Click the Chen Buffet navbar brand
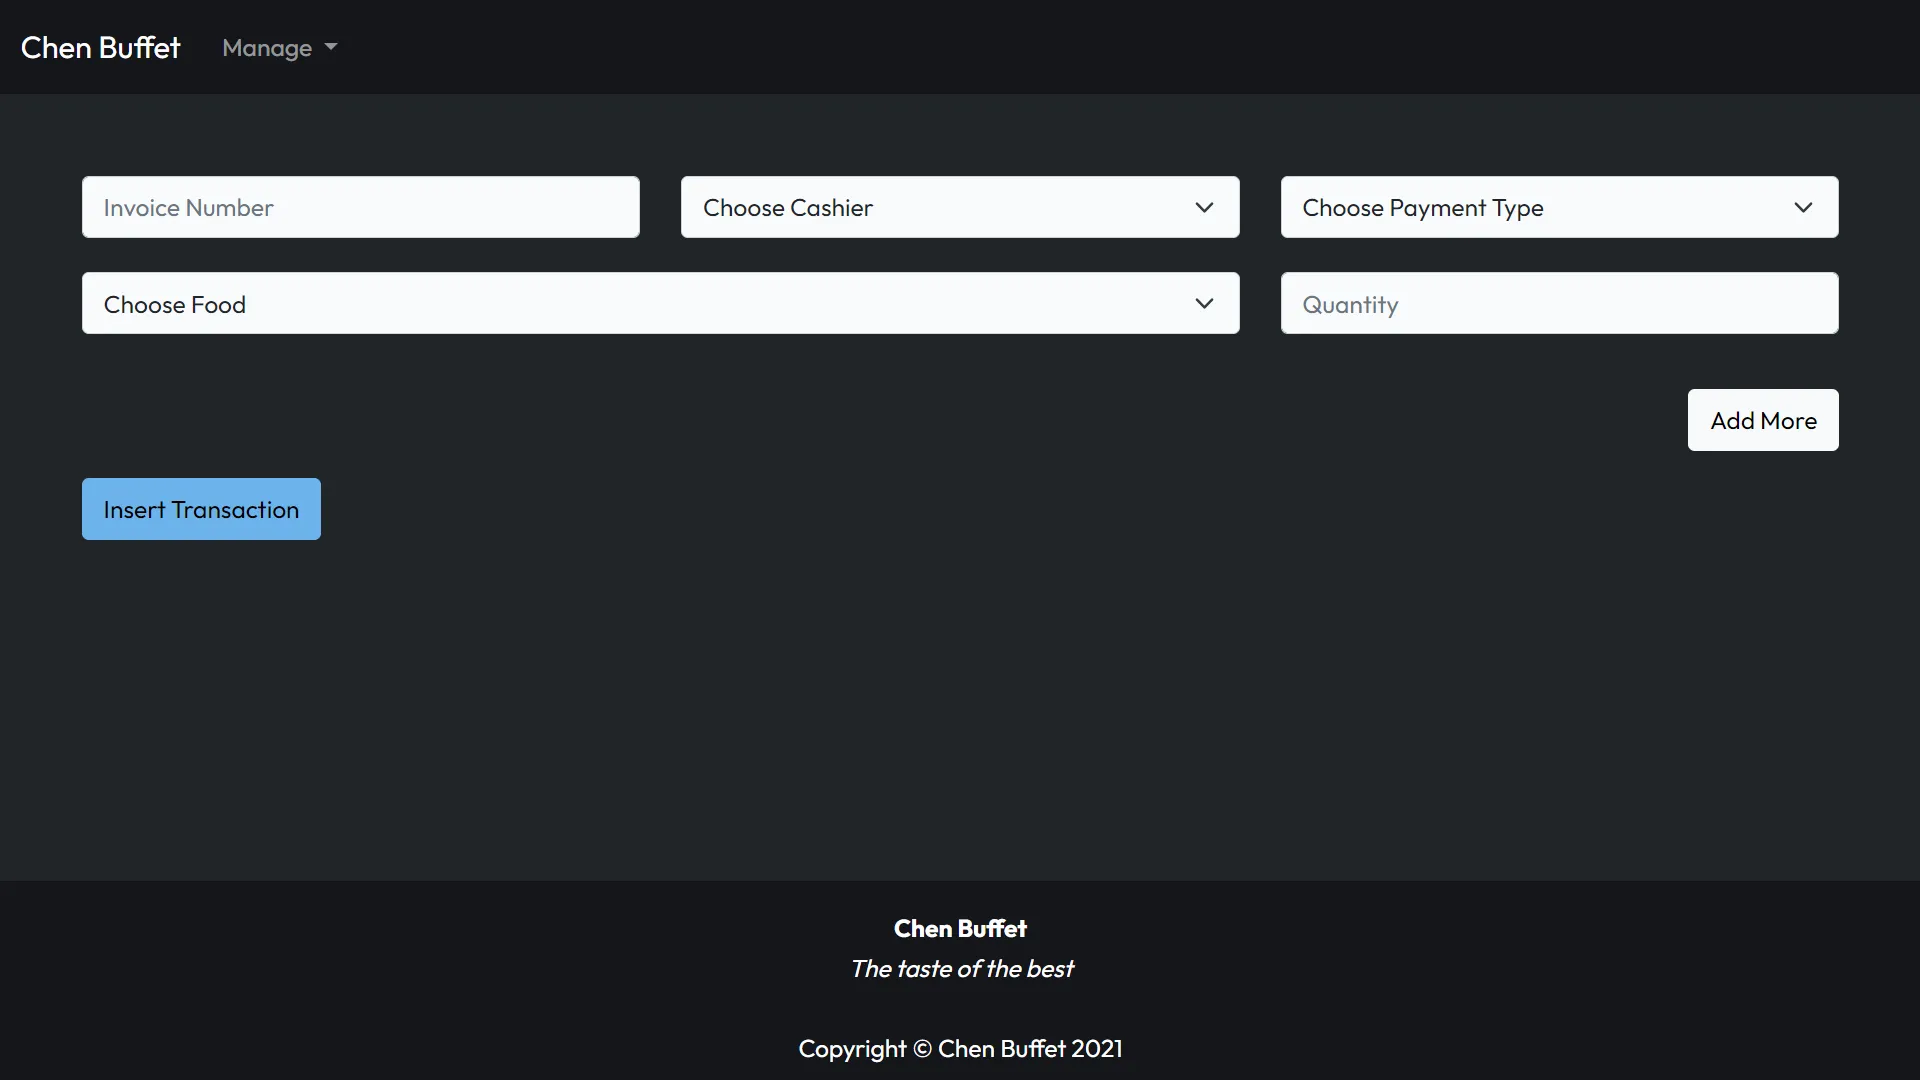 coord(100,47)
